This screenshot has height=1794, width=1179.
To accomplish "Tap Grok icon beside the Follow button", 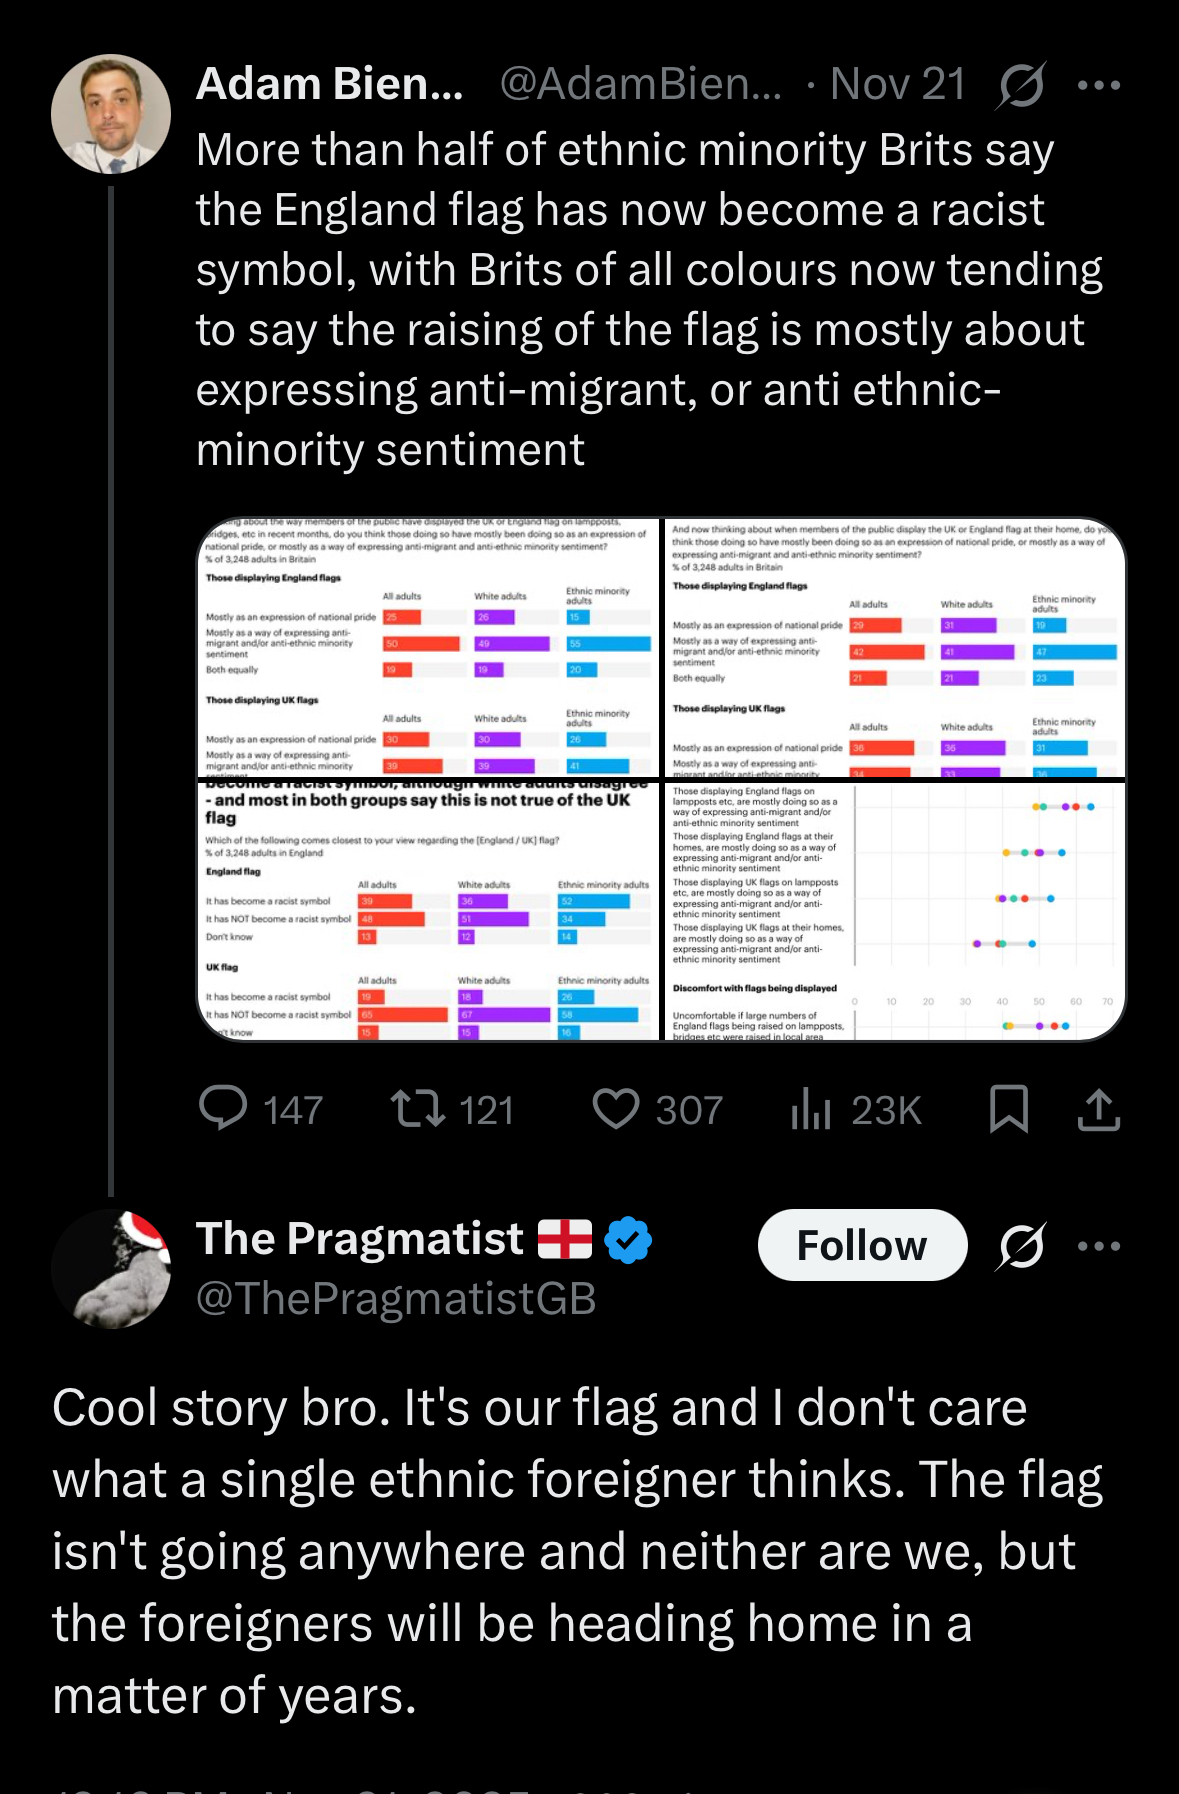I will pyautogui.click(x=1021, y=1246).
